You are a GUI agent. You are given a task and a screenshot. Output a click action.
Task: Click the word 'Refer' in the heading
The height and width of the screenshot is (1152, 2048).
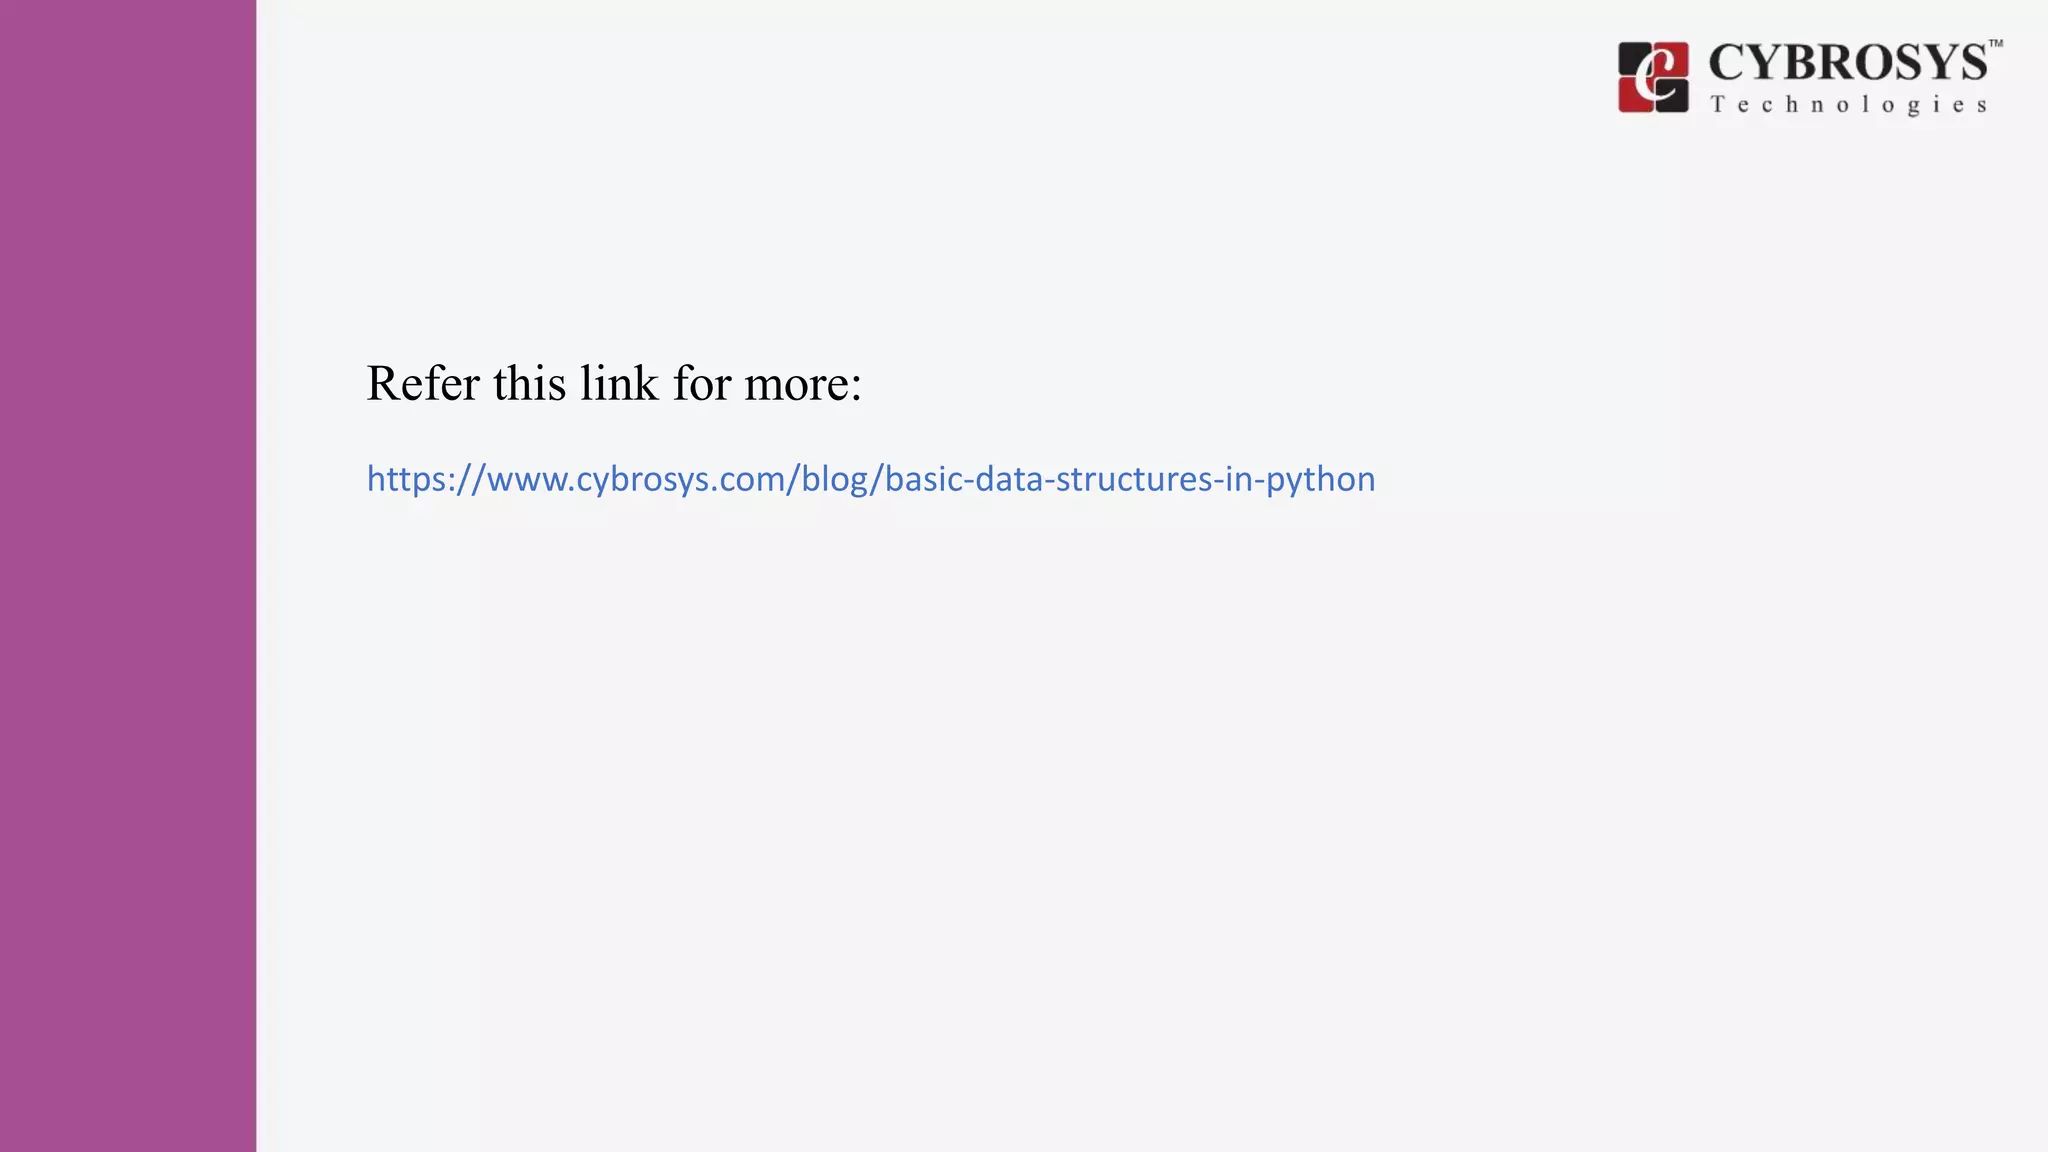tap(423, 383)
